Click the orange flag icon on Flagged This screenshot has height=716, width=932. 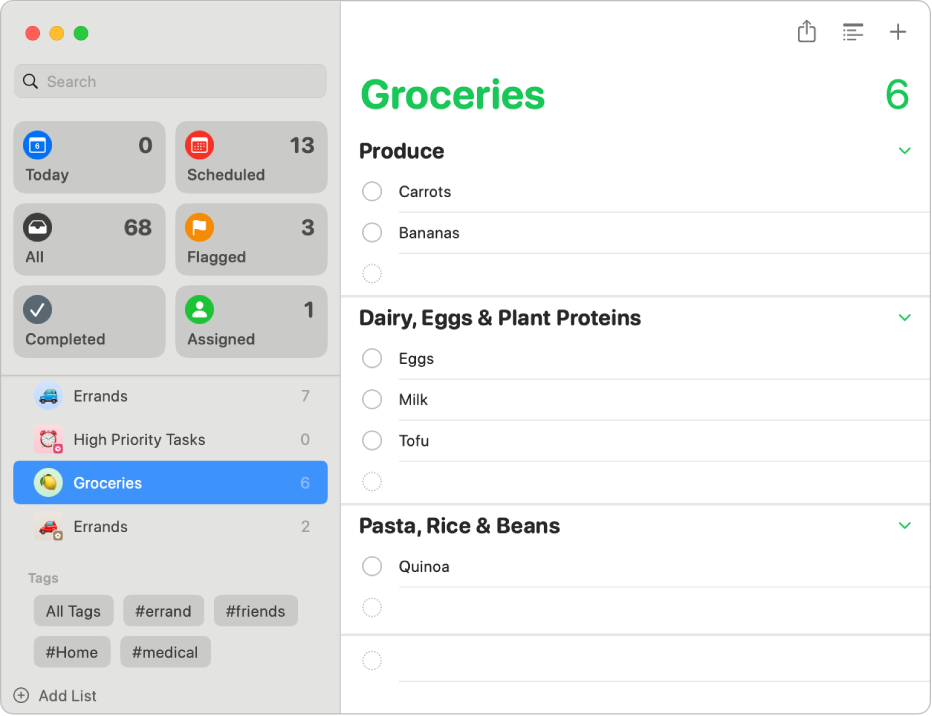point(200,227)
